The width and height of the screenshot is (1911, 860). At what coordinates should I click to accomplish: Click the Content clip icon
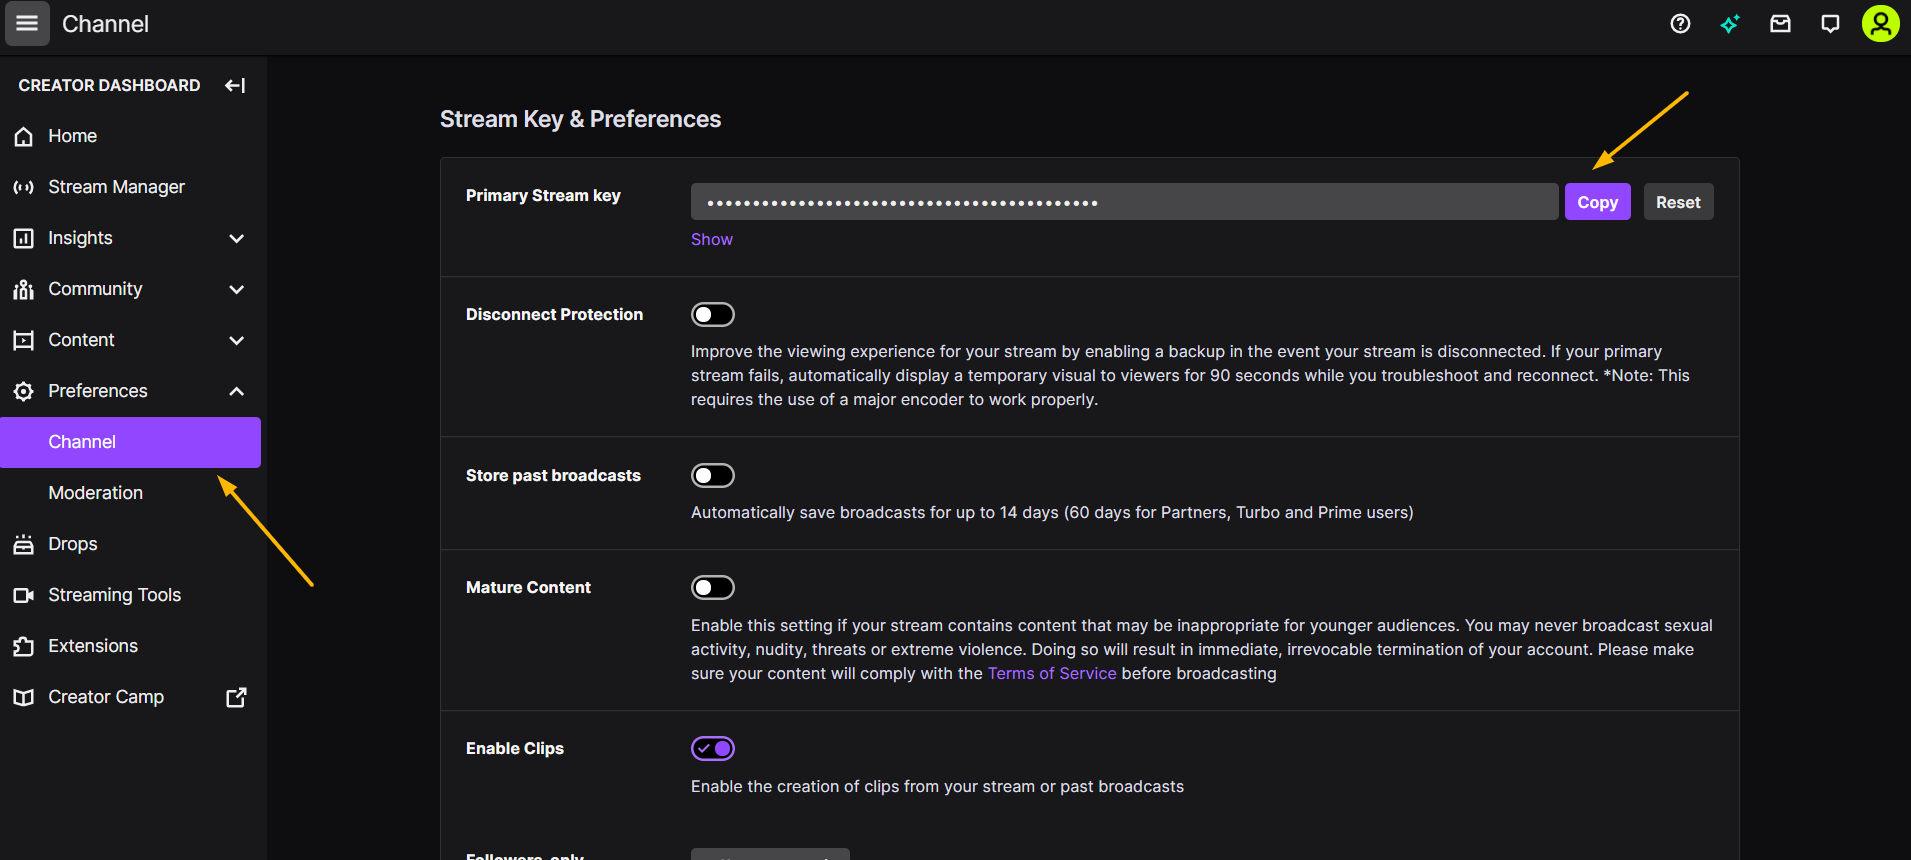(x=23, y=340)
